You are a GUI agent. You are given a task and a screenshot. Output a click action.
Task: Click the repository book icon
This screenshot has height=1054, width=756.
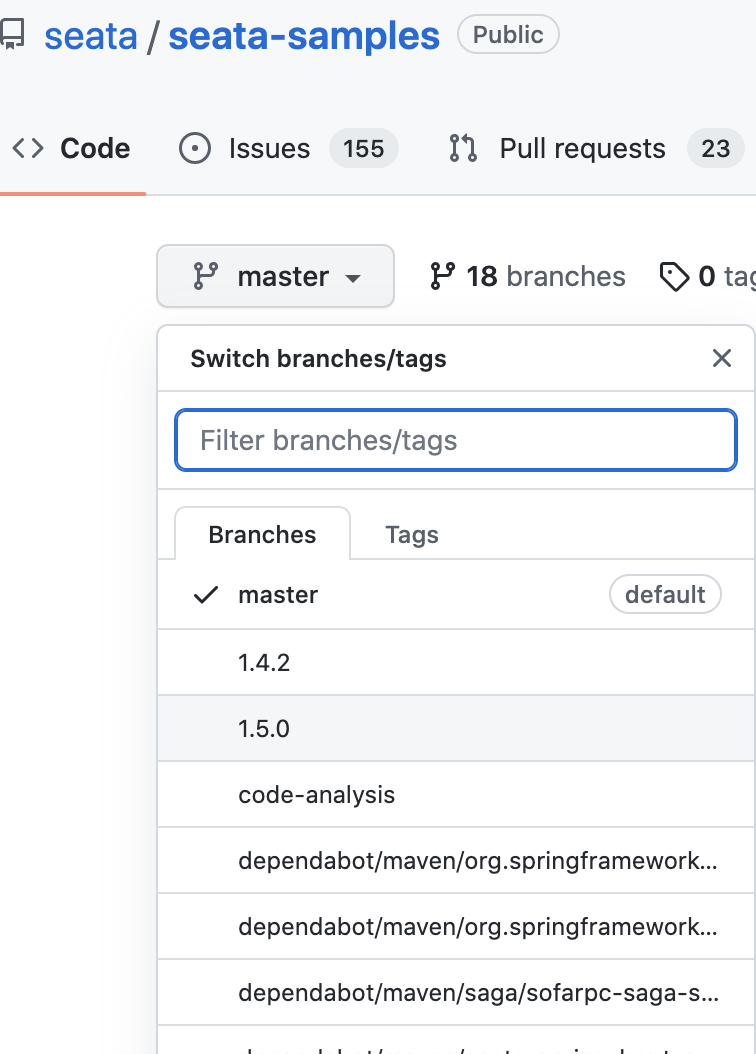(x=12, y=34)
